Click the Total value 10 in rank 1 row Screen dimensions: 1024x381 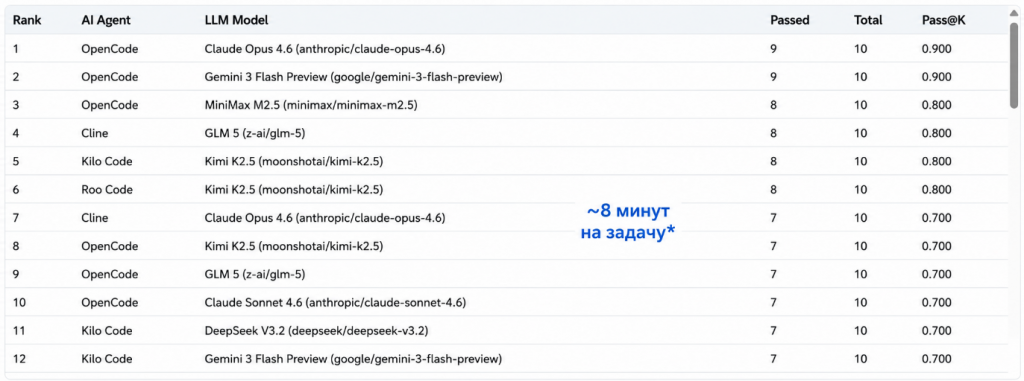point(860,48)
